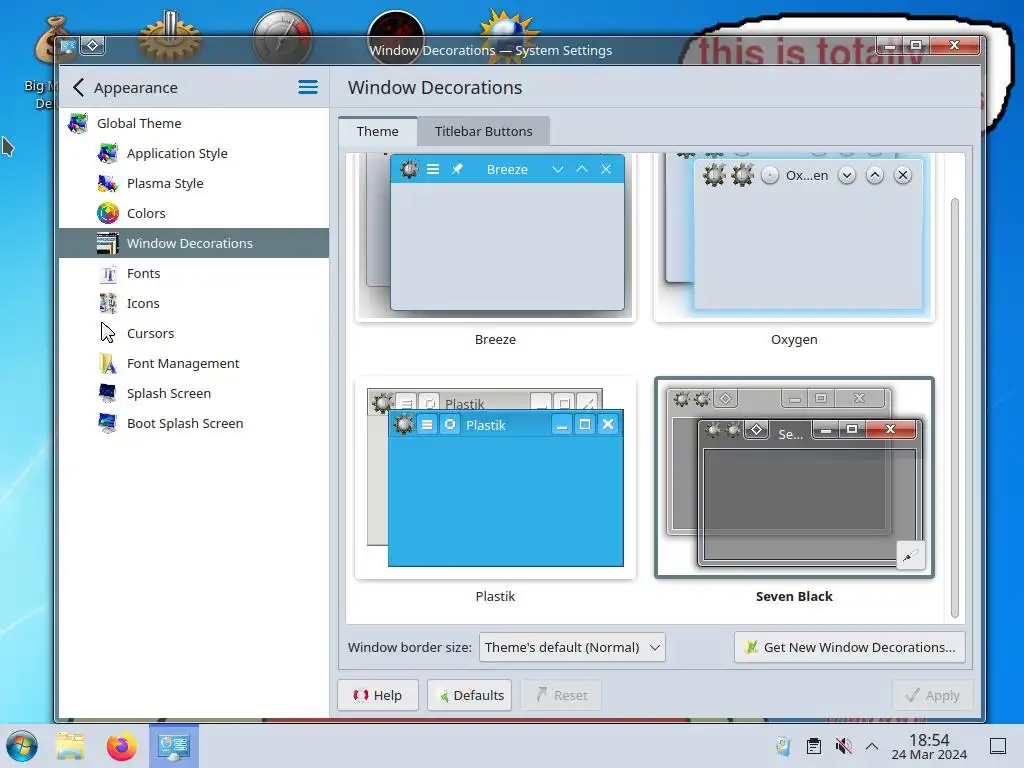Image resolution: width=1024 pixels, height=768 pixels.
Task: Click the Apply button
Action: point(933,696)
